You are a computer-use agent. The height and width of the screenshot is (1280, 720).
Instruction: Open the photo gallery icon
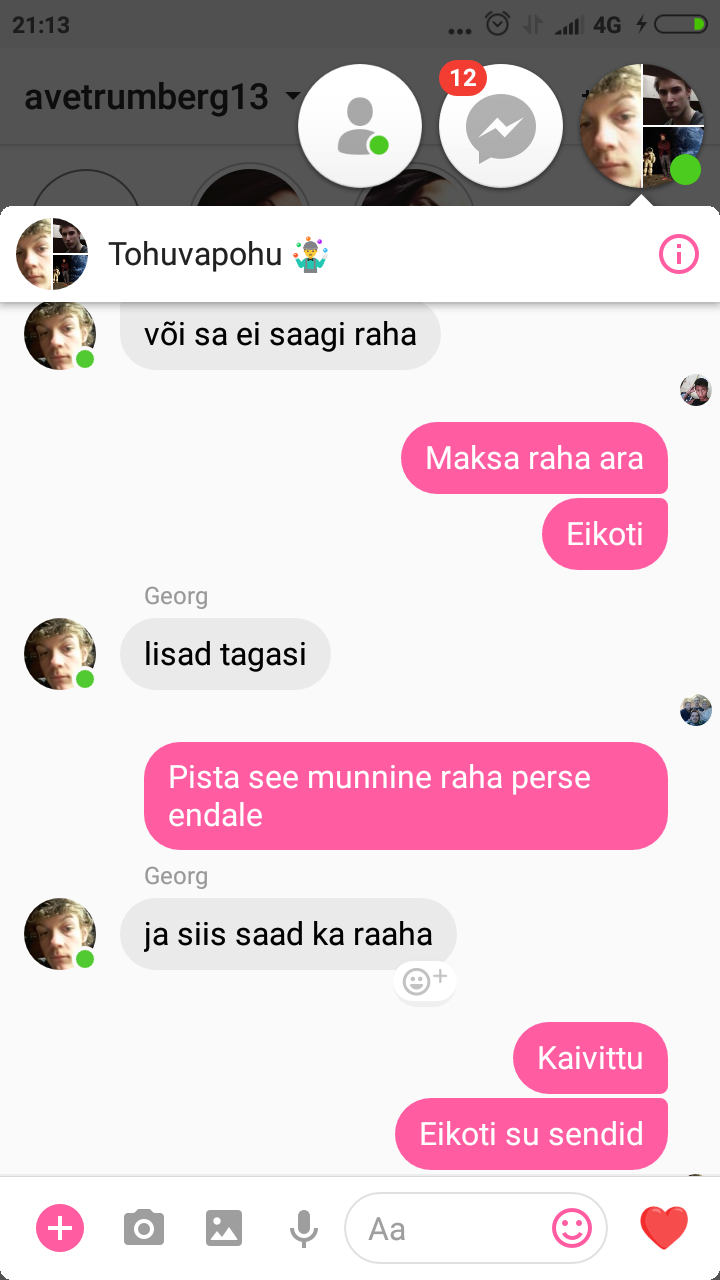point(224,1228)
